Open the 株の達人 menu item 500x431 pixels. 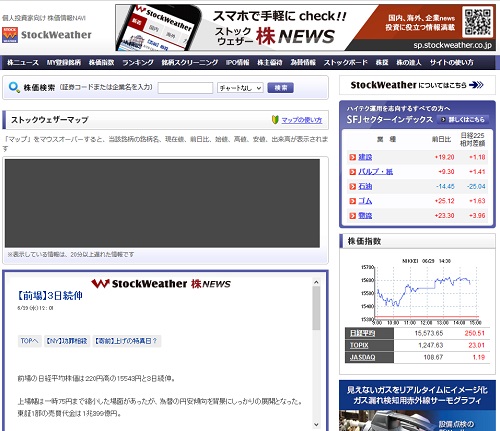[x=409, y=62]
